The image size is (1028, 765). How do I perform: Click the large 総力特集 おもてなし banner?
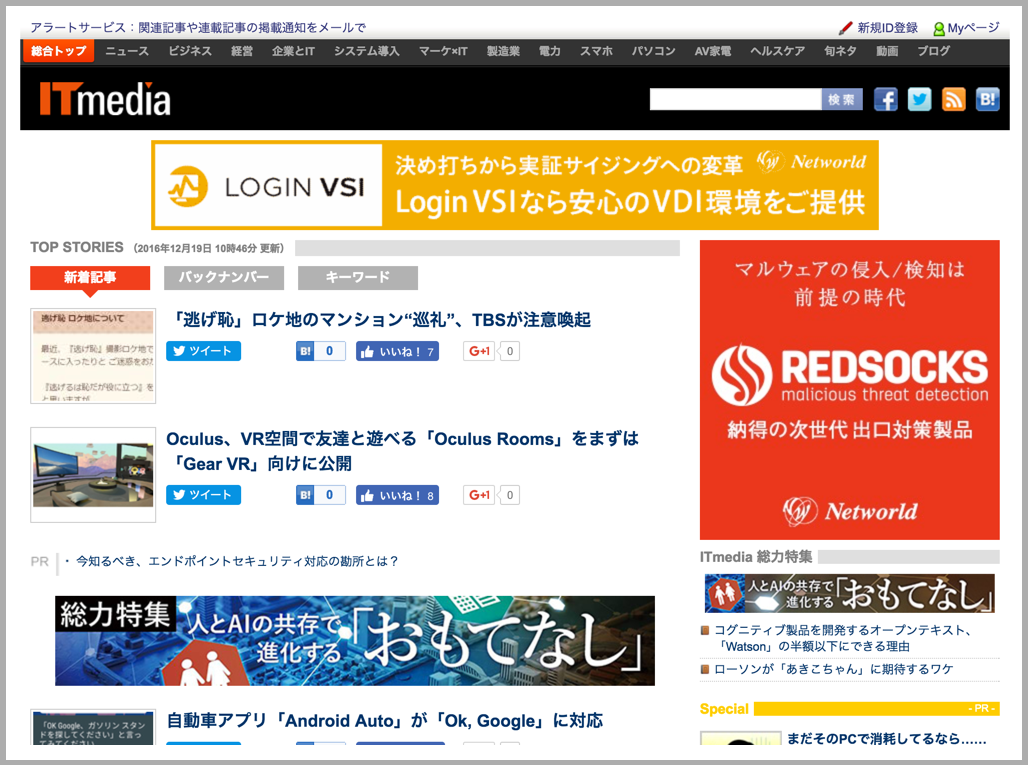(x=355, y=640)
